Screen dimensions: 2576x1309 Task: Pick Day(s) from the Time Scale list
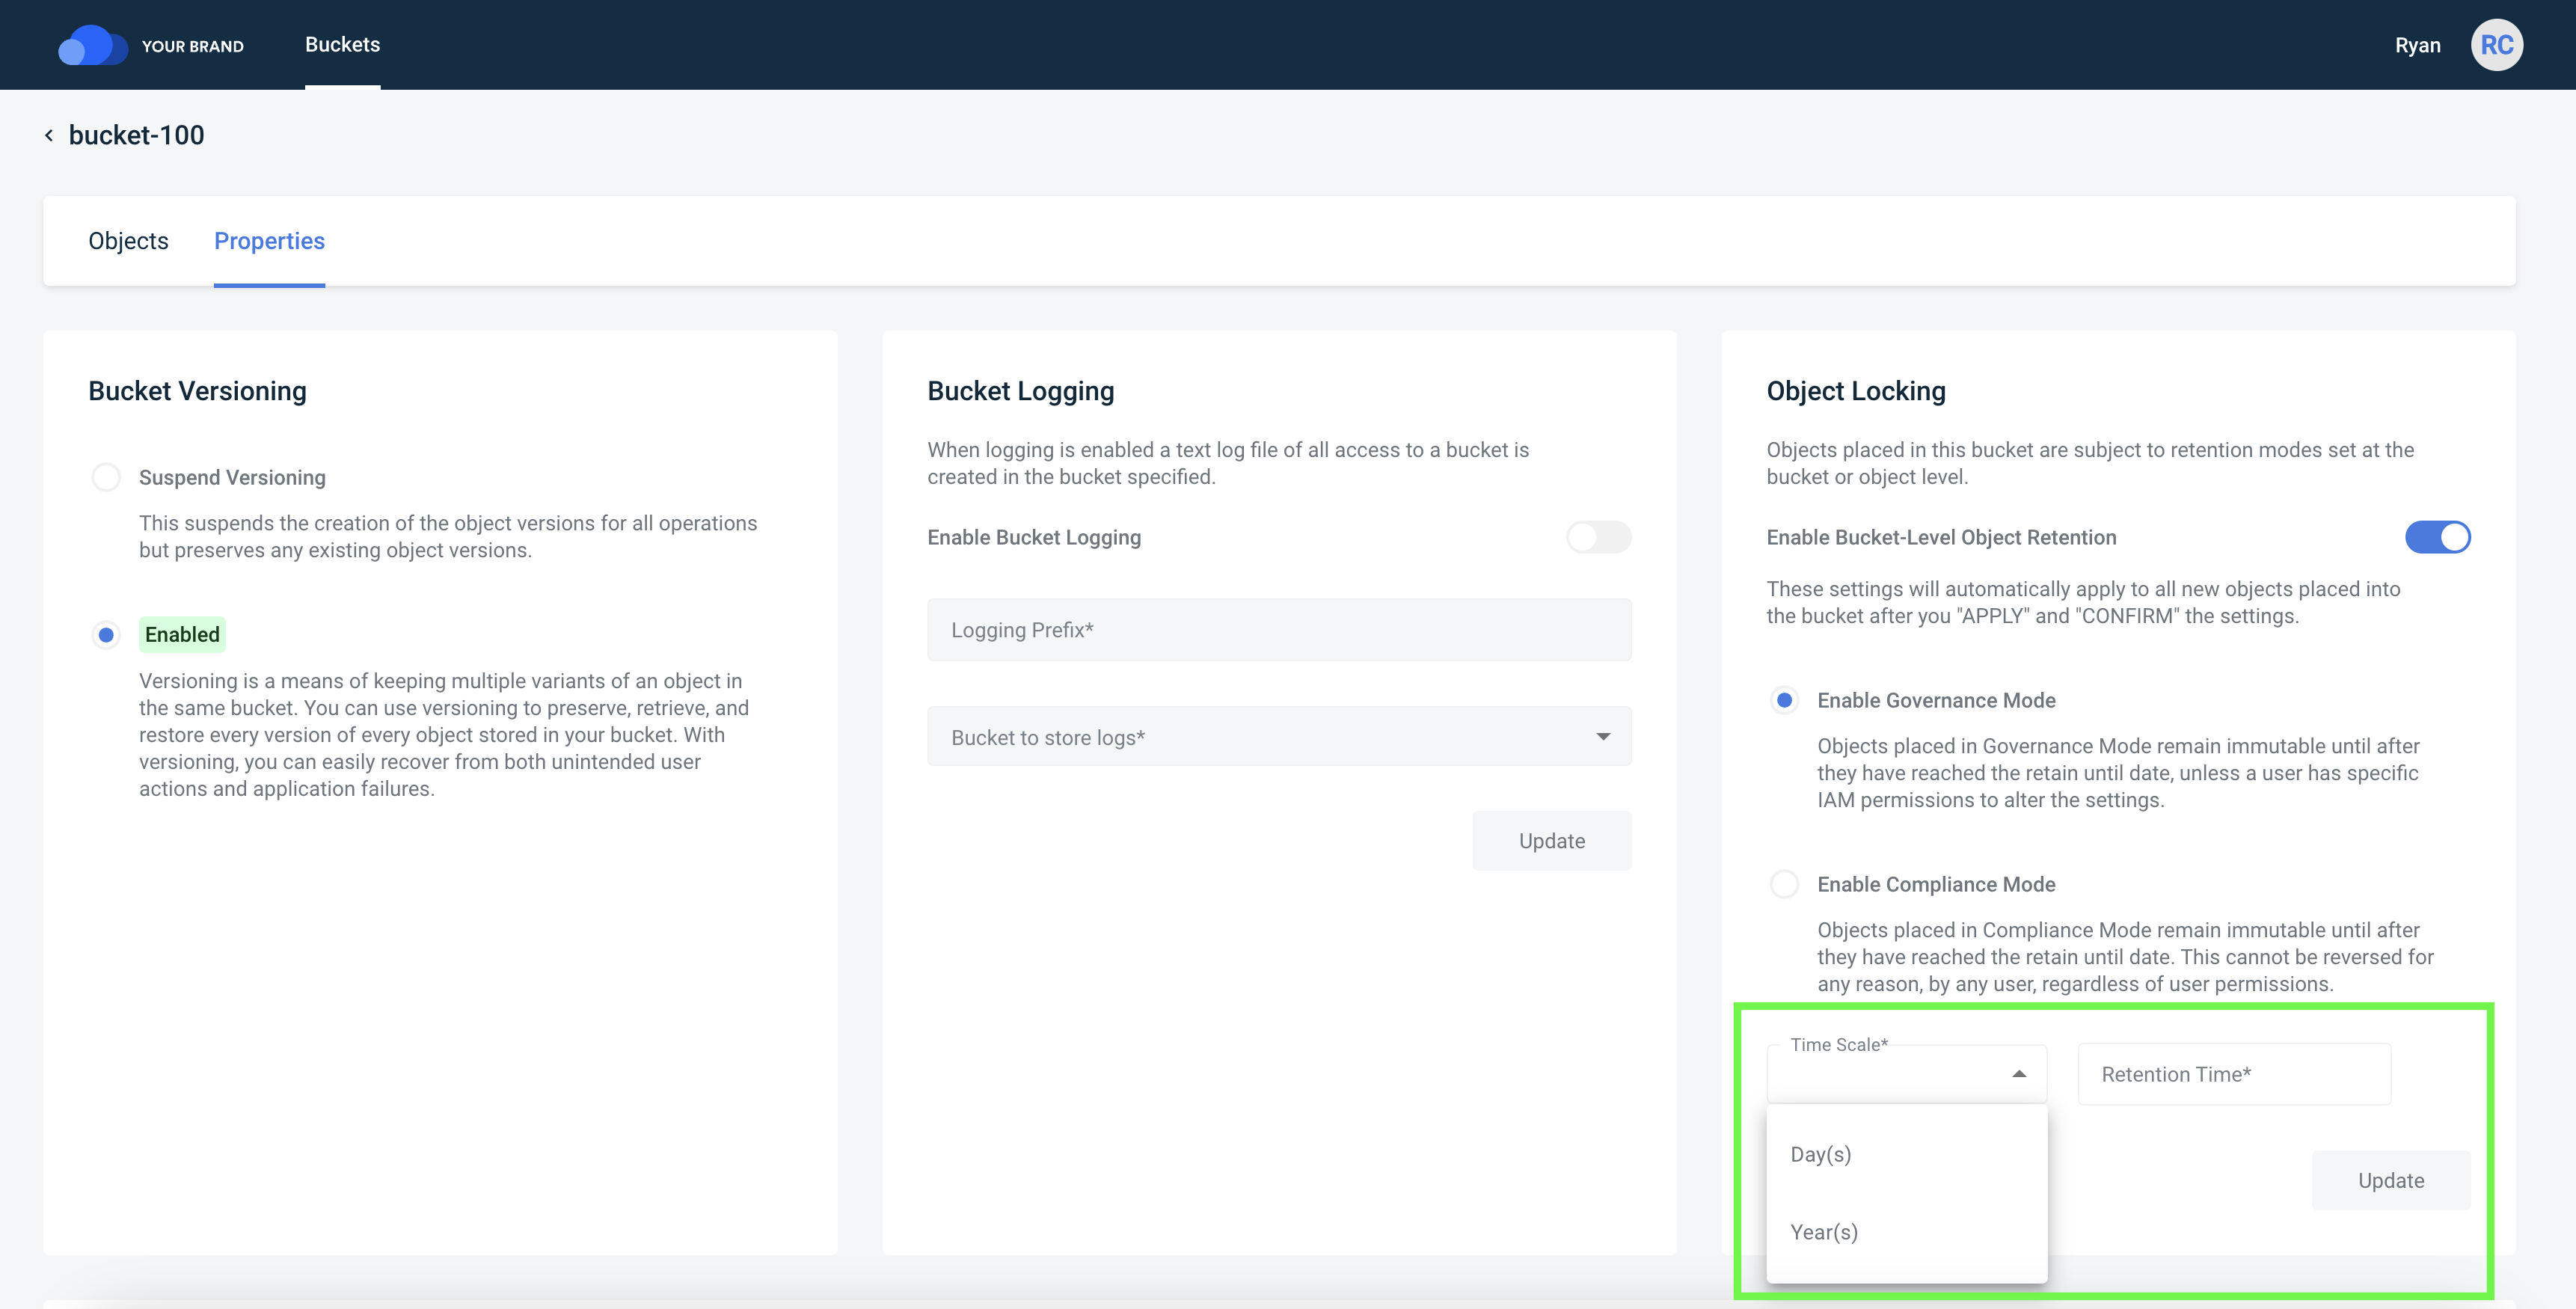pyautogui.click(x=1906, y=1154)
